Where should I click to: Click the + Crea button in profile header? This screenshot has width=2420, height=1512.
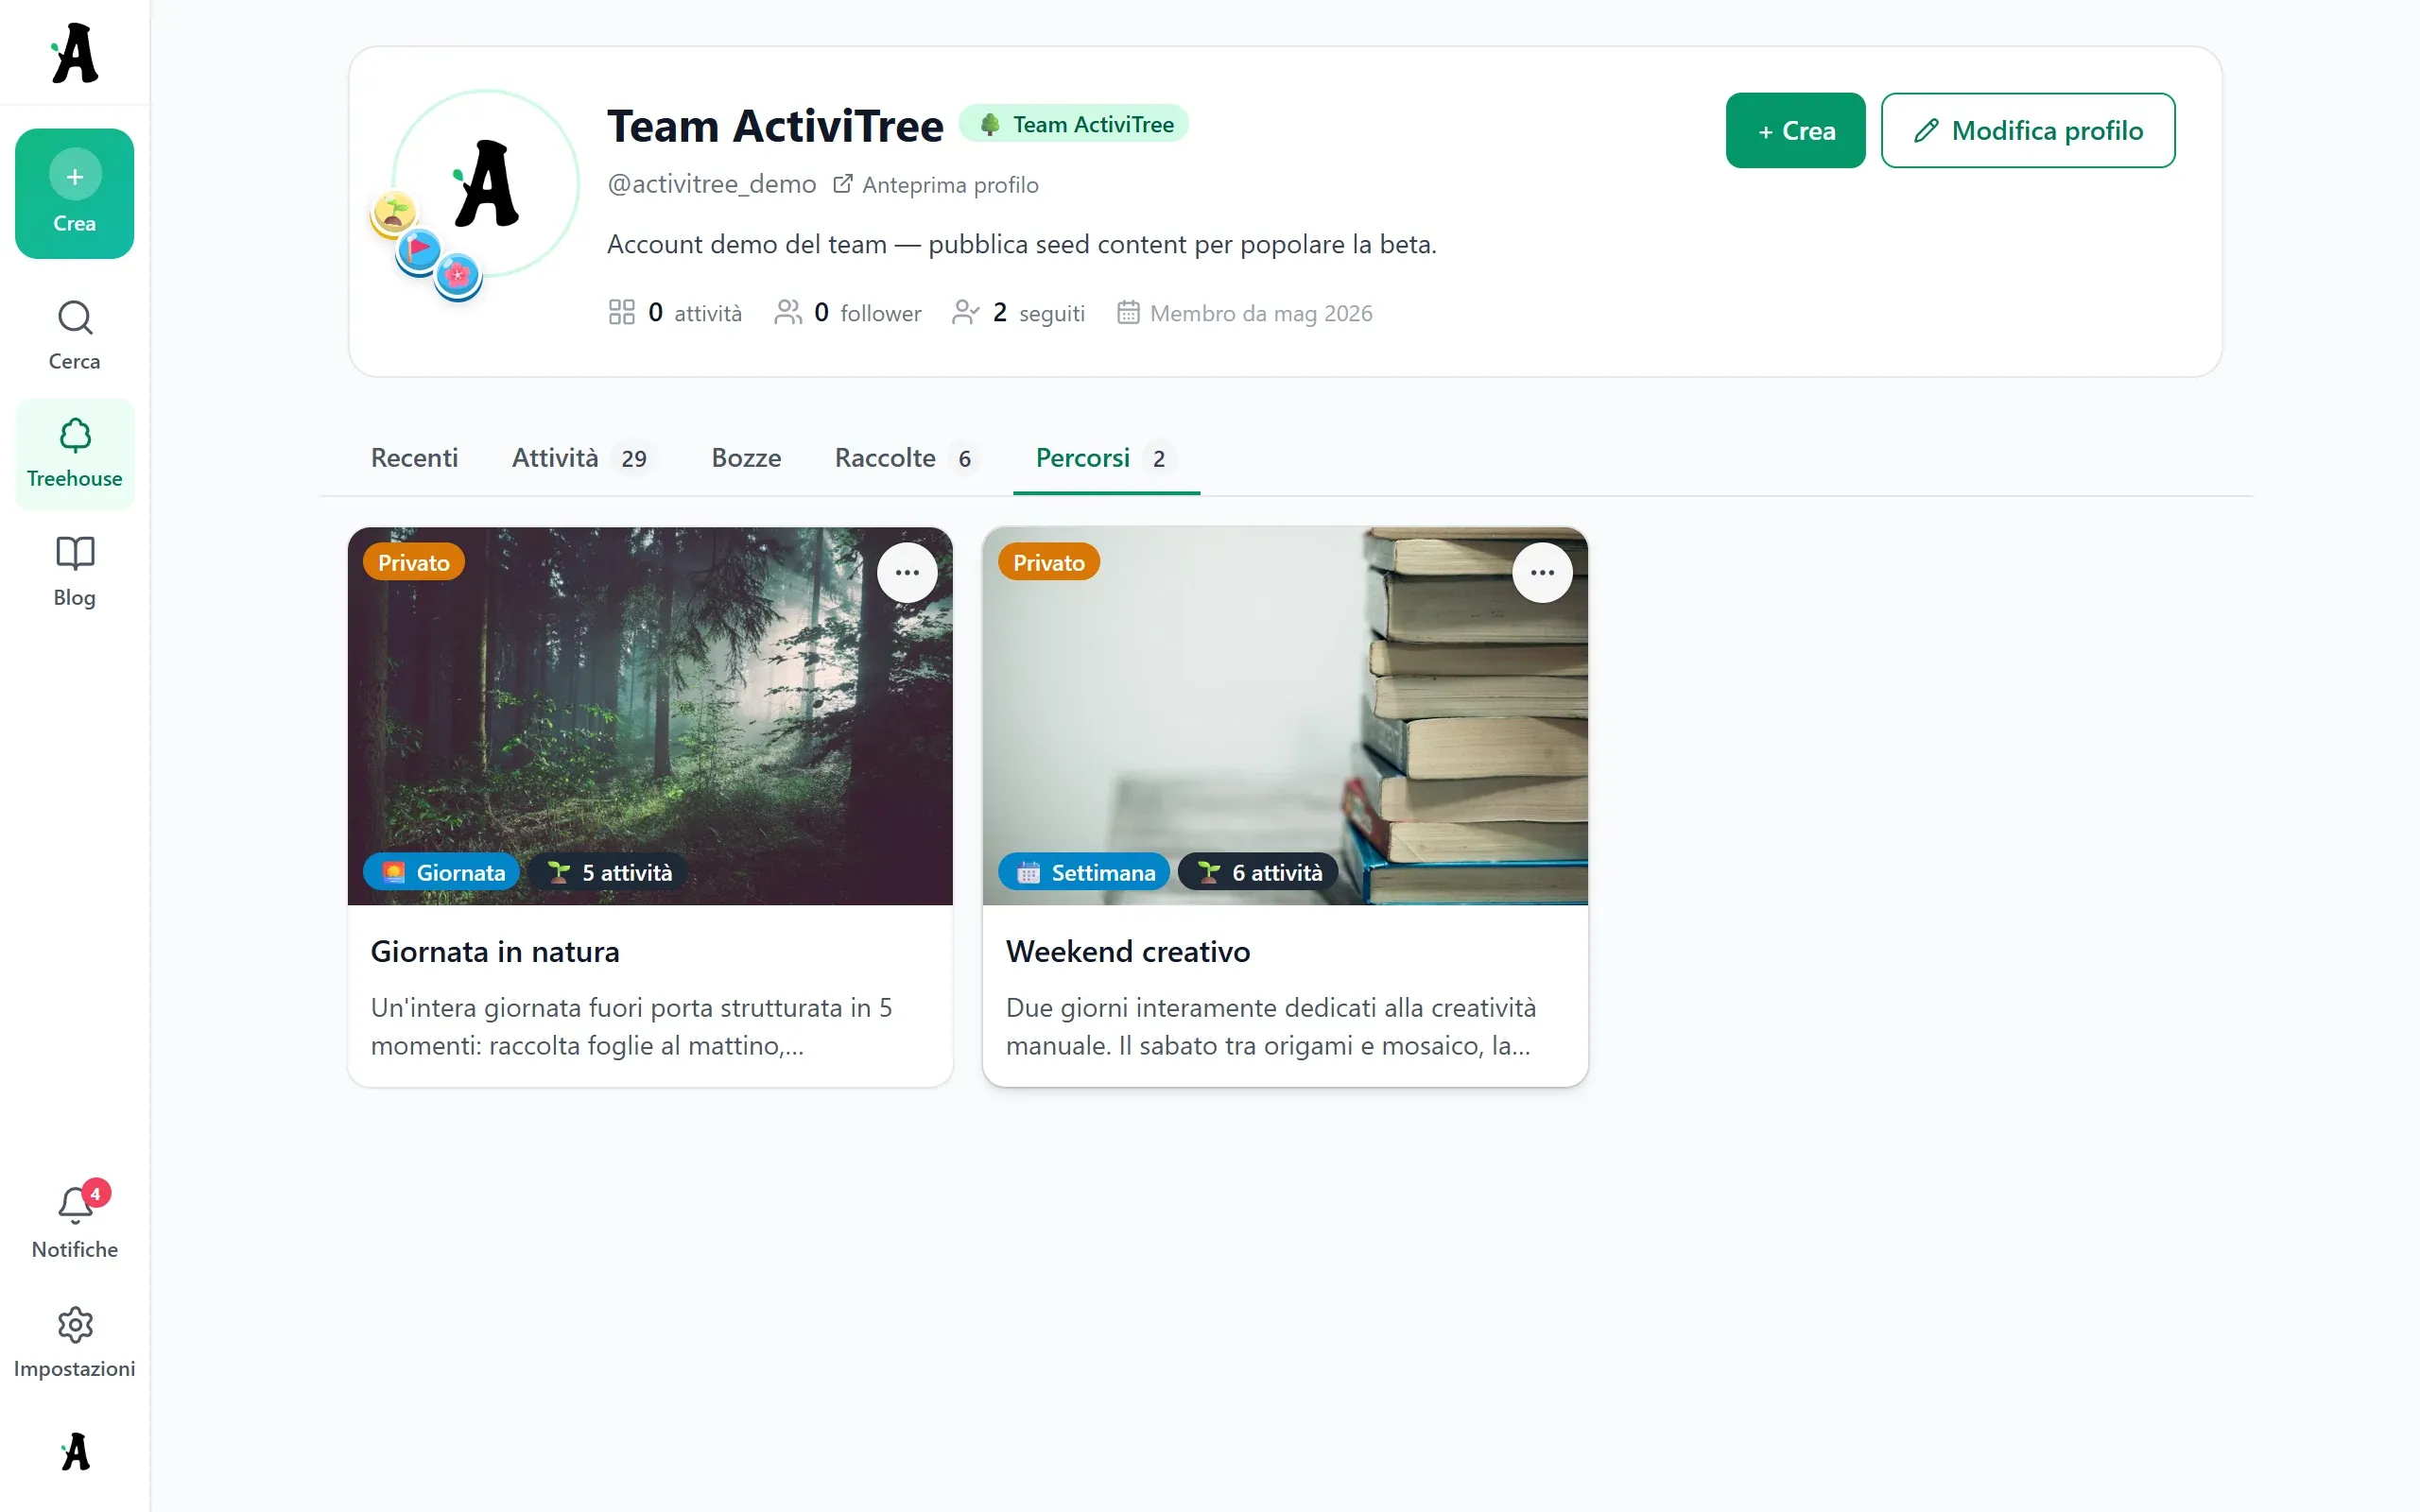click(x=1795, y=130)
